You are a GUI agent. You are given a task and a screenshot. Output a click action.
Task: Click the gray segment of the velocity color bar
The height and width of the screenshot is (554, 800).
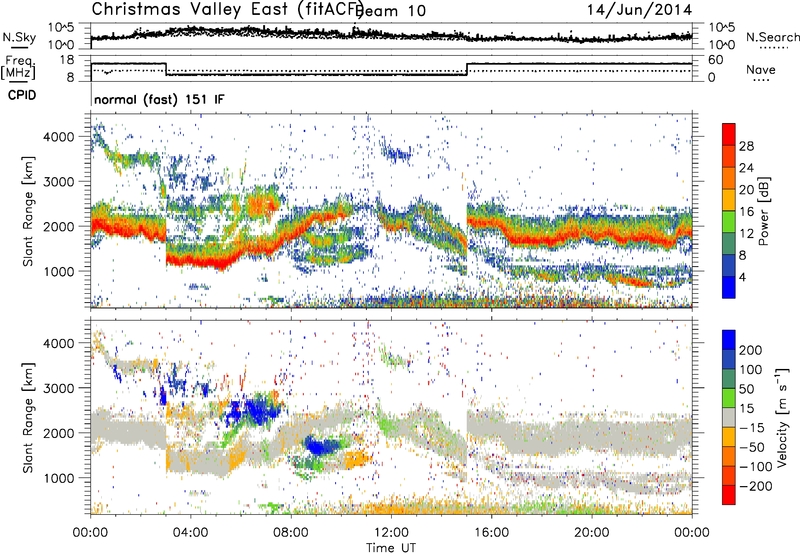click(x=729, y=418)
